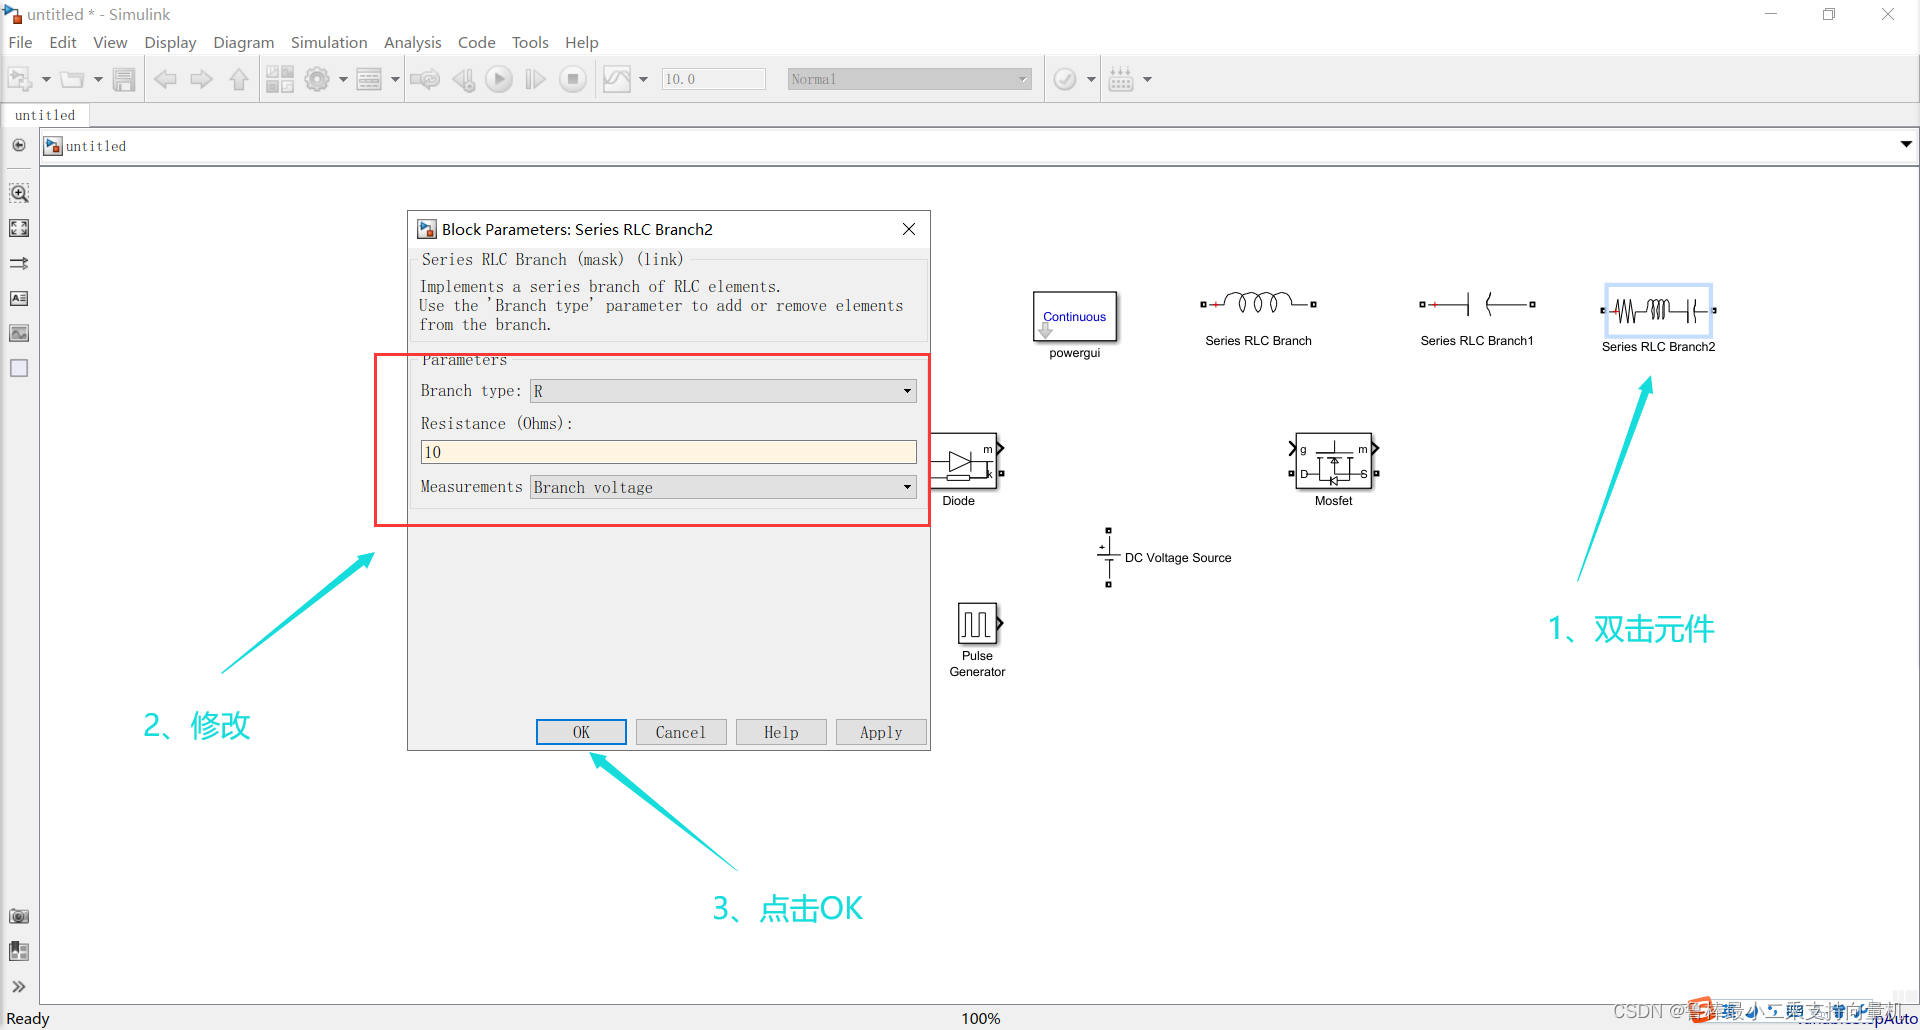
Task: Open Model Configuration Parameters gear icon
Action: pos(317,79)
